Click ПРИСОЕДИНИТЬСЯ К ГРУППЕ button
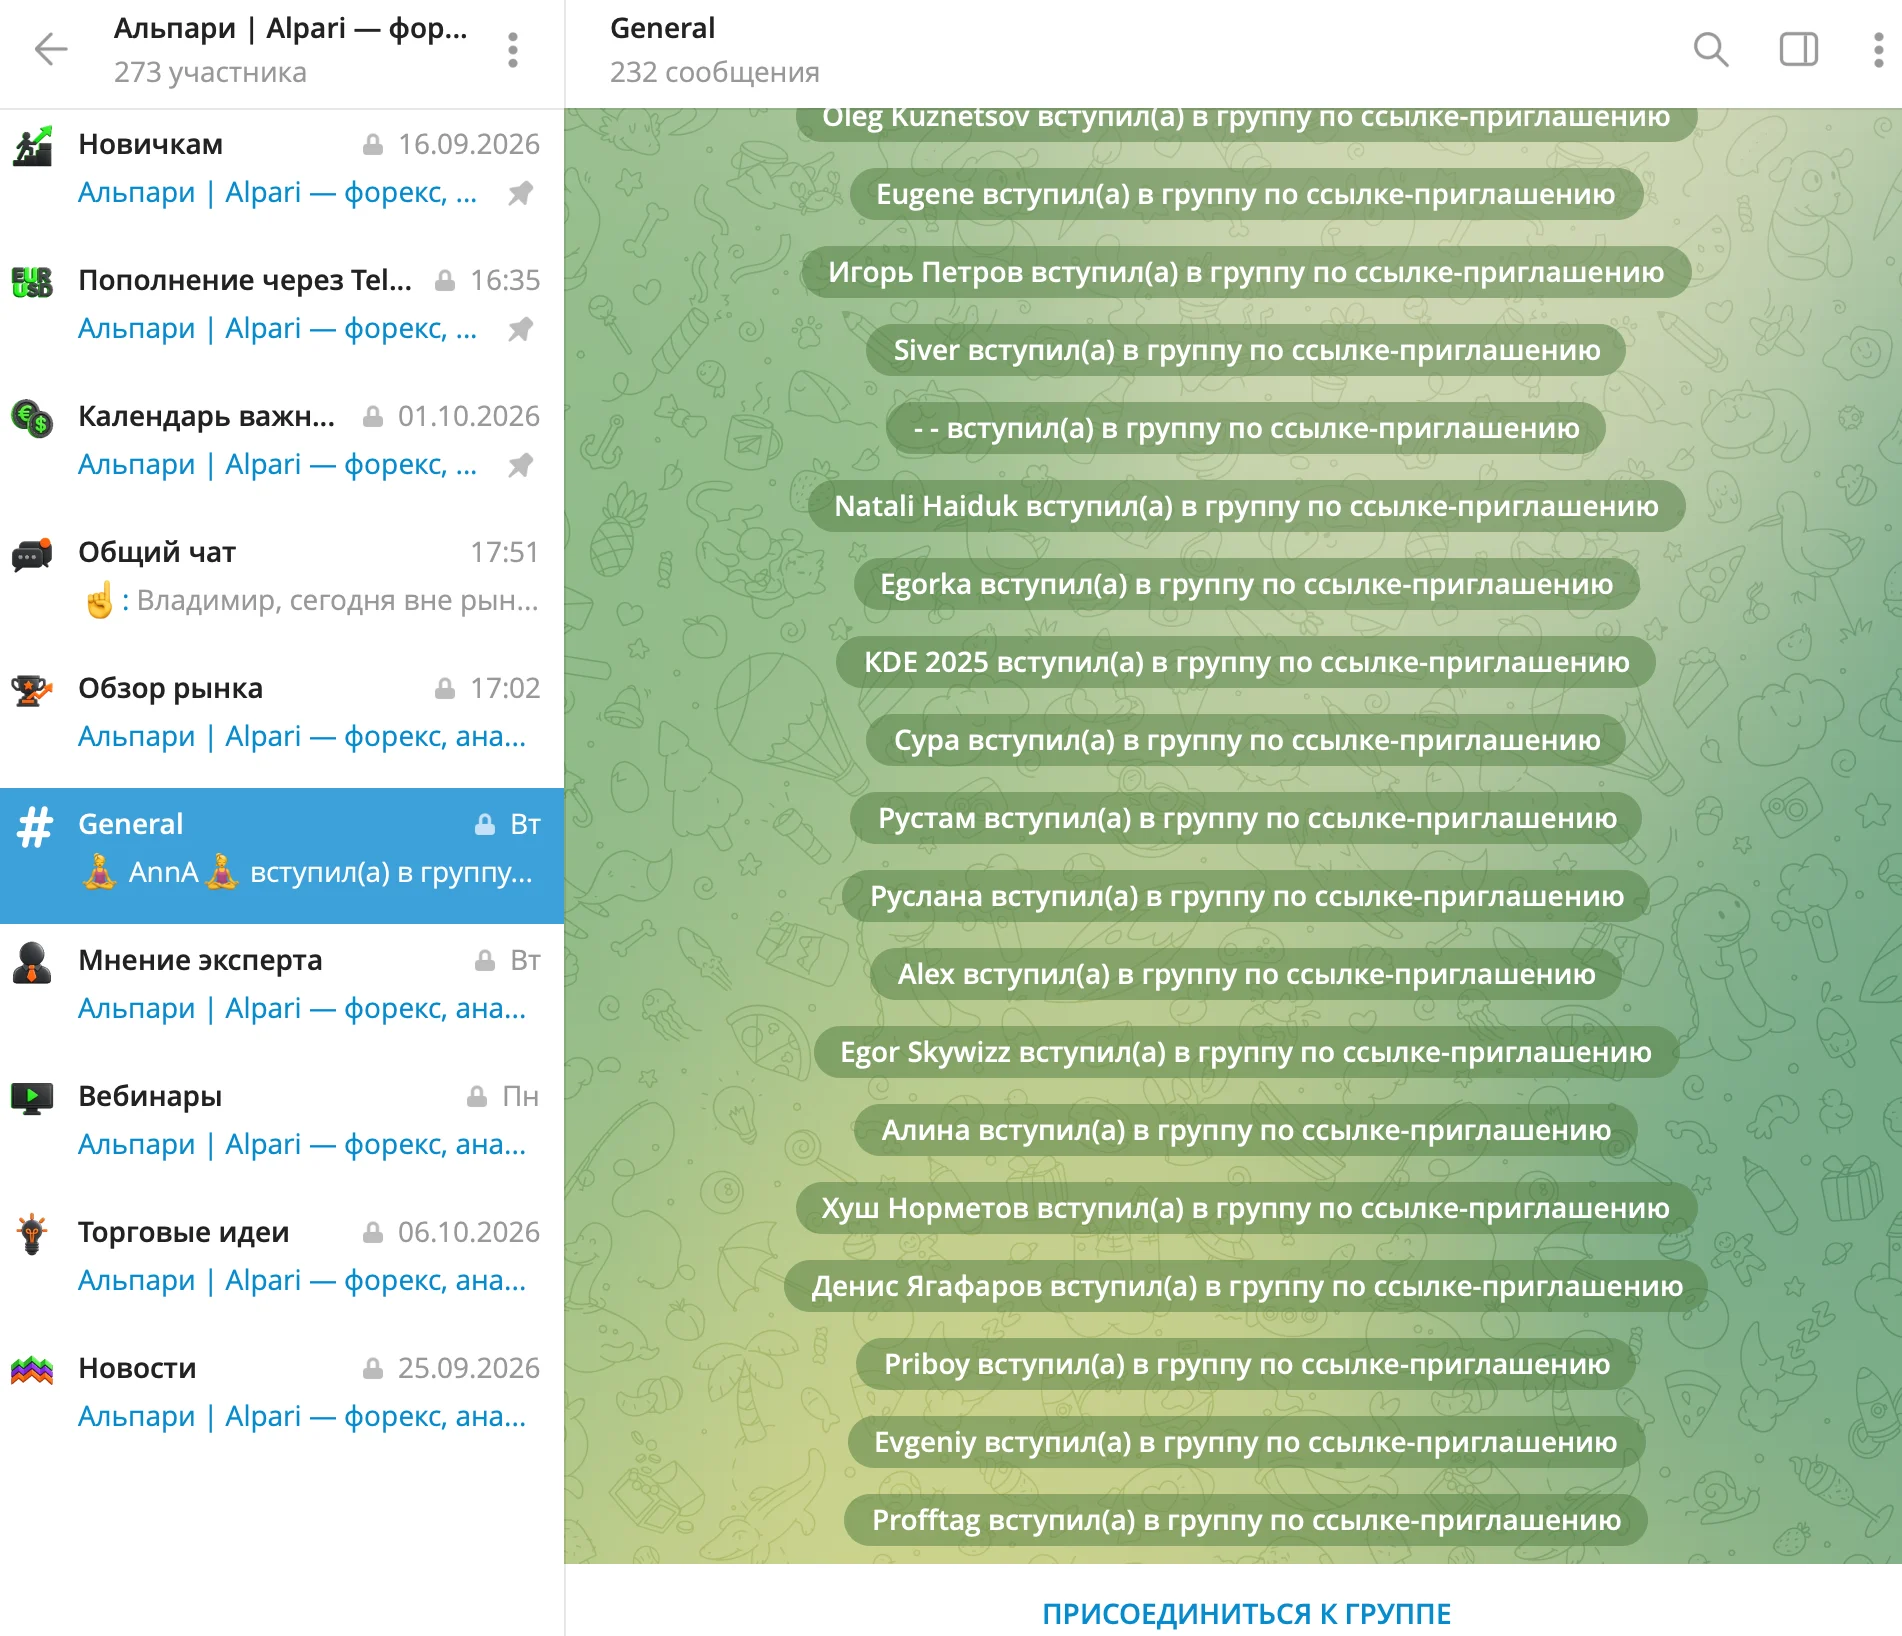 point(1246,1613)
